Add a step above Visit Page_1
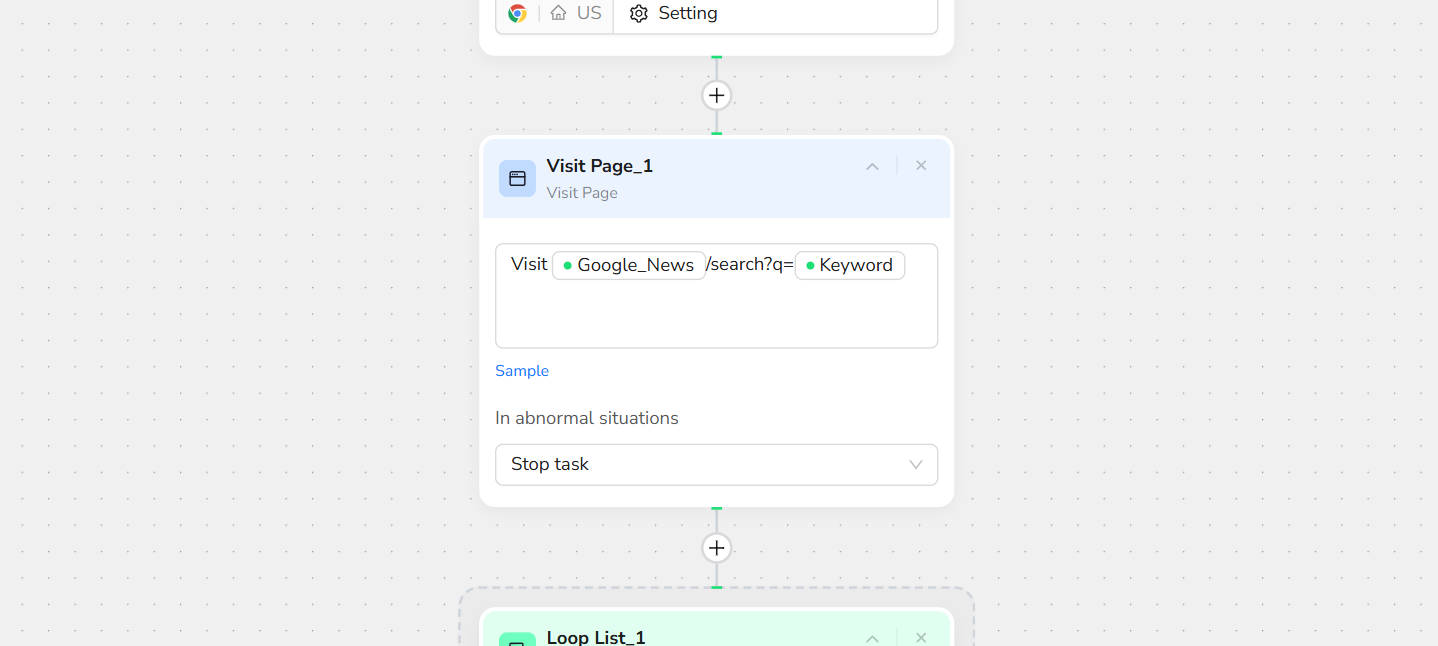 coord(716,96)
